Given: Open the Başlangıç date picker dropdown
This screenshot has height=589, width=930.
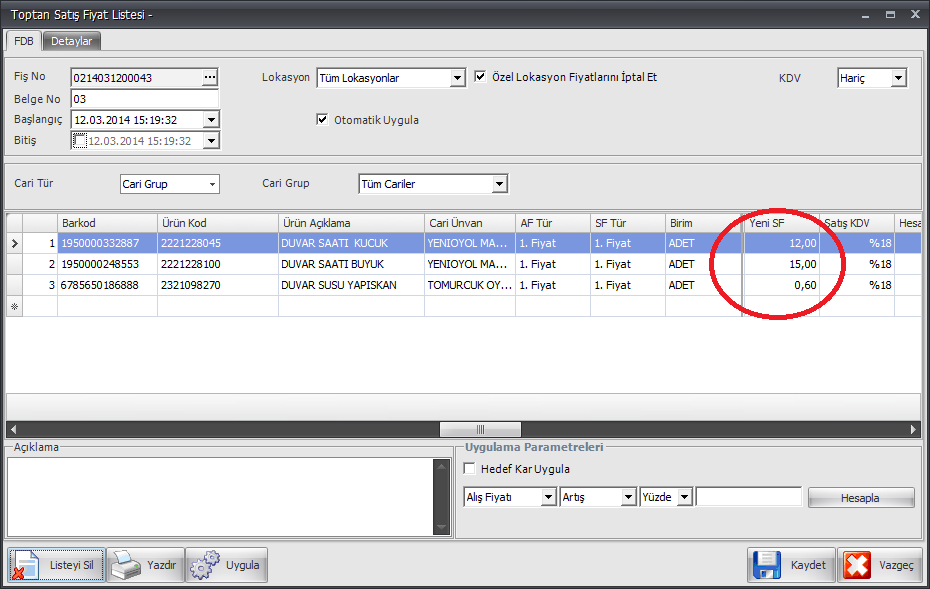Looking at the screenshot, I should pyautogui.click(x=211, y=120).
